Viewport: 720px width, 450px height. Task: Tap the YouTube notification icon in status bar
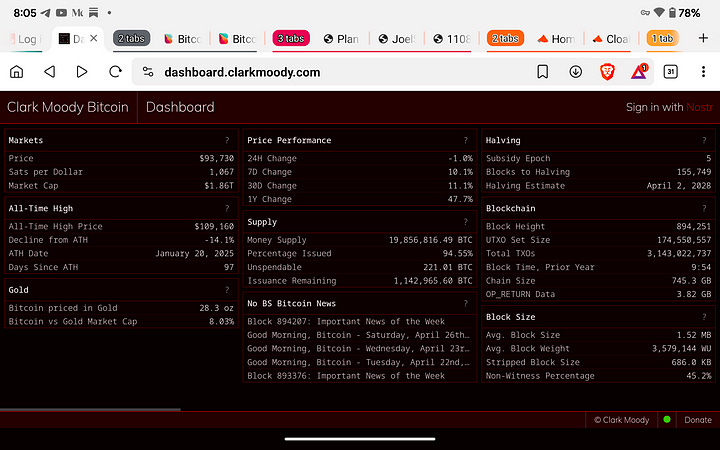click(61, 13)
